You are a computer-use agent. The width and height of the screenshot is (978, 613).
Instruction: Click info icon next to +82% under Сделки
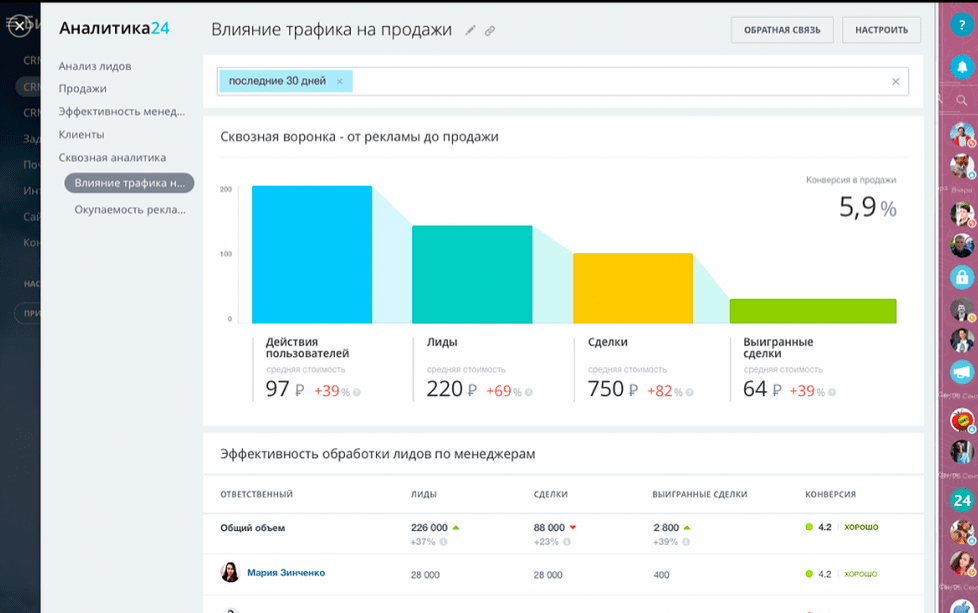pyautogui.click(x=689, y=392)
